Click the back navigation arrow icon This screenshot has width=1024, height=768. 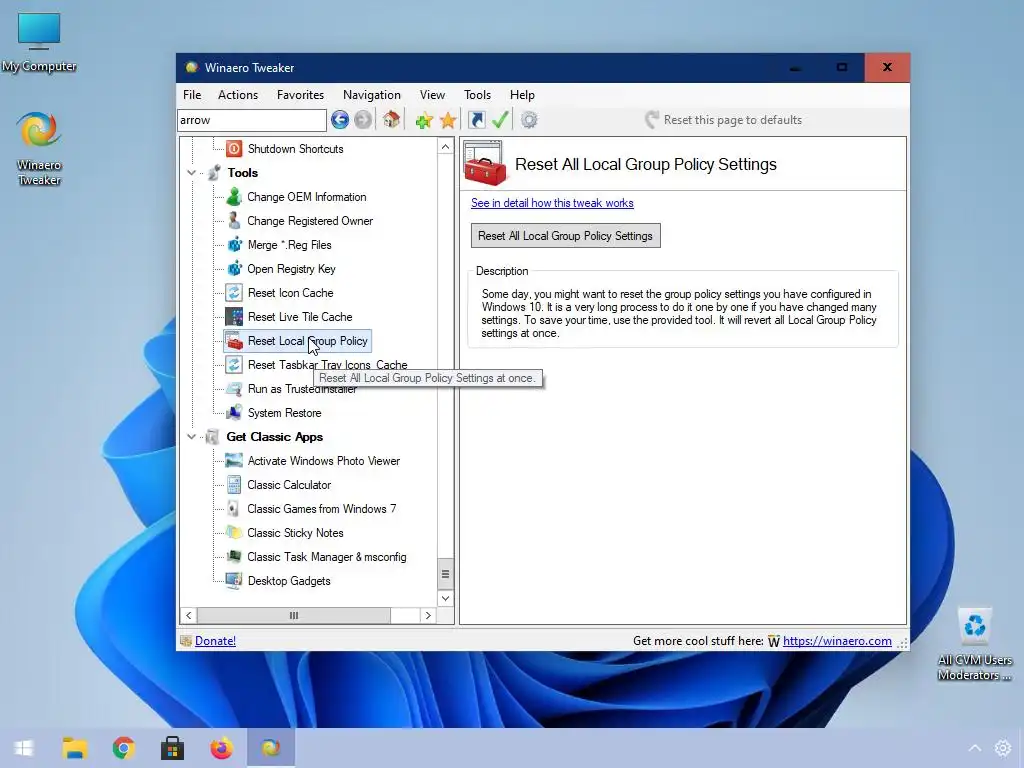[x=340, y=120]
